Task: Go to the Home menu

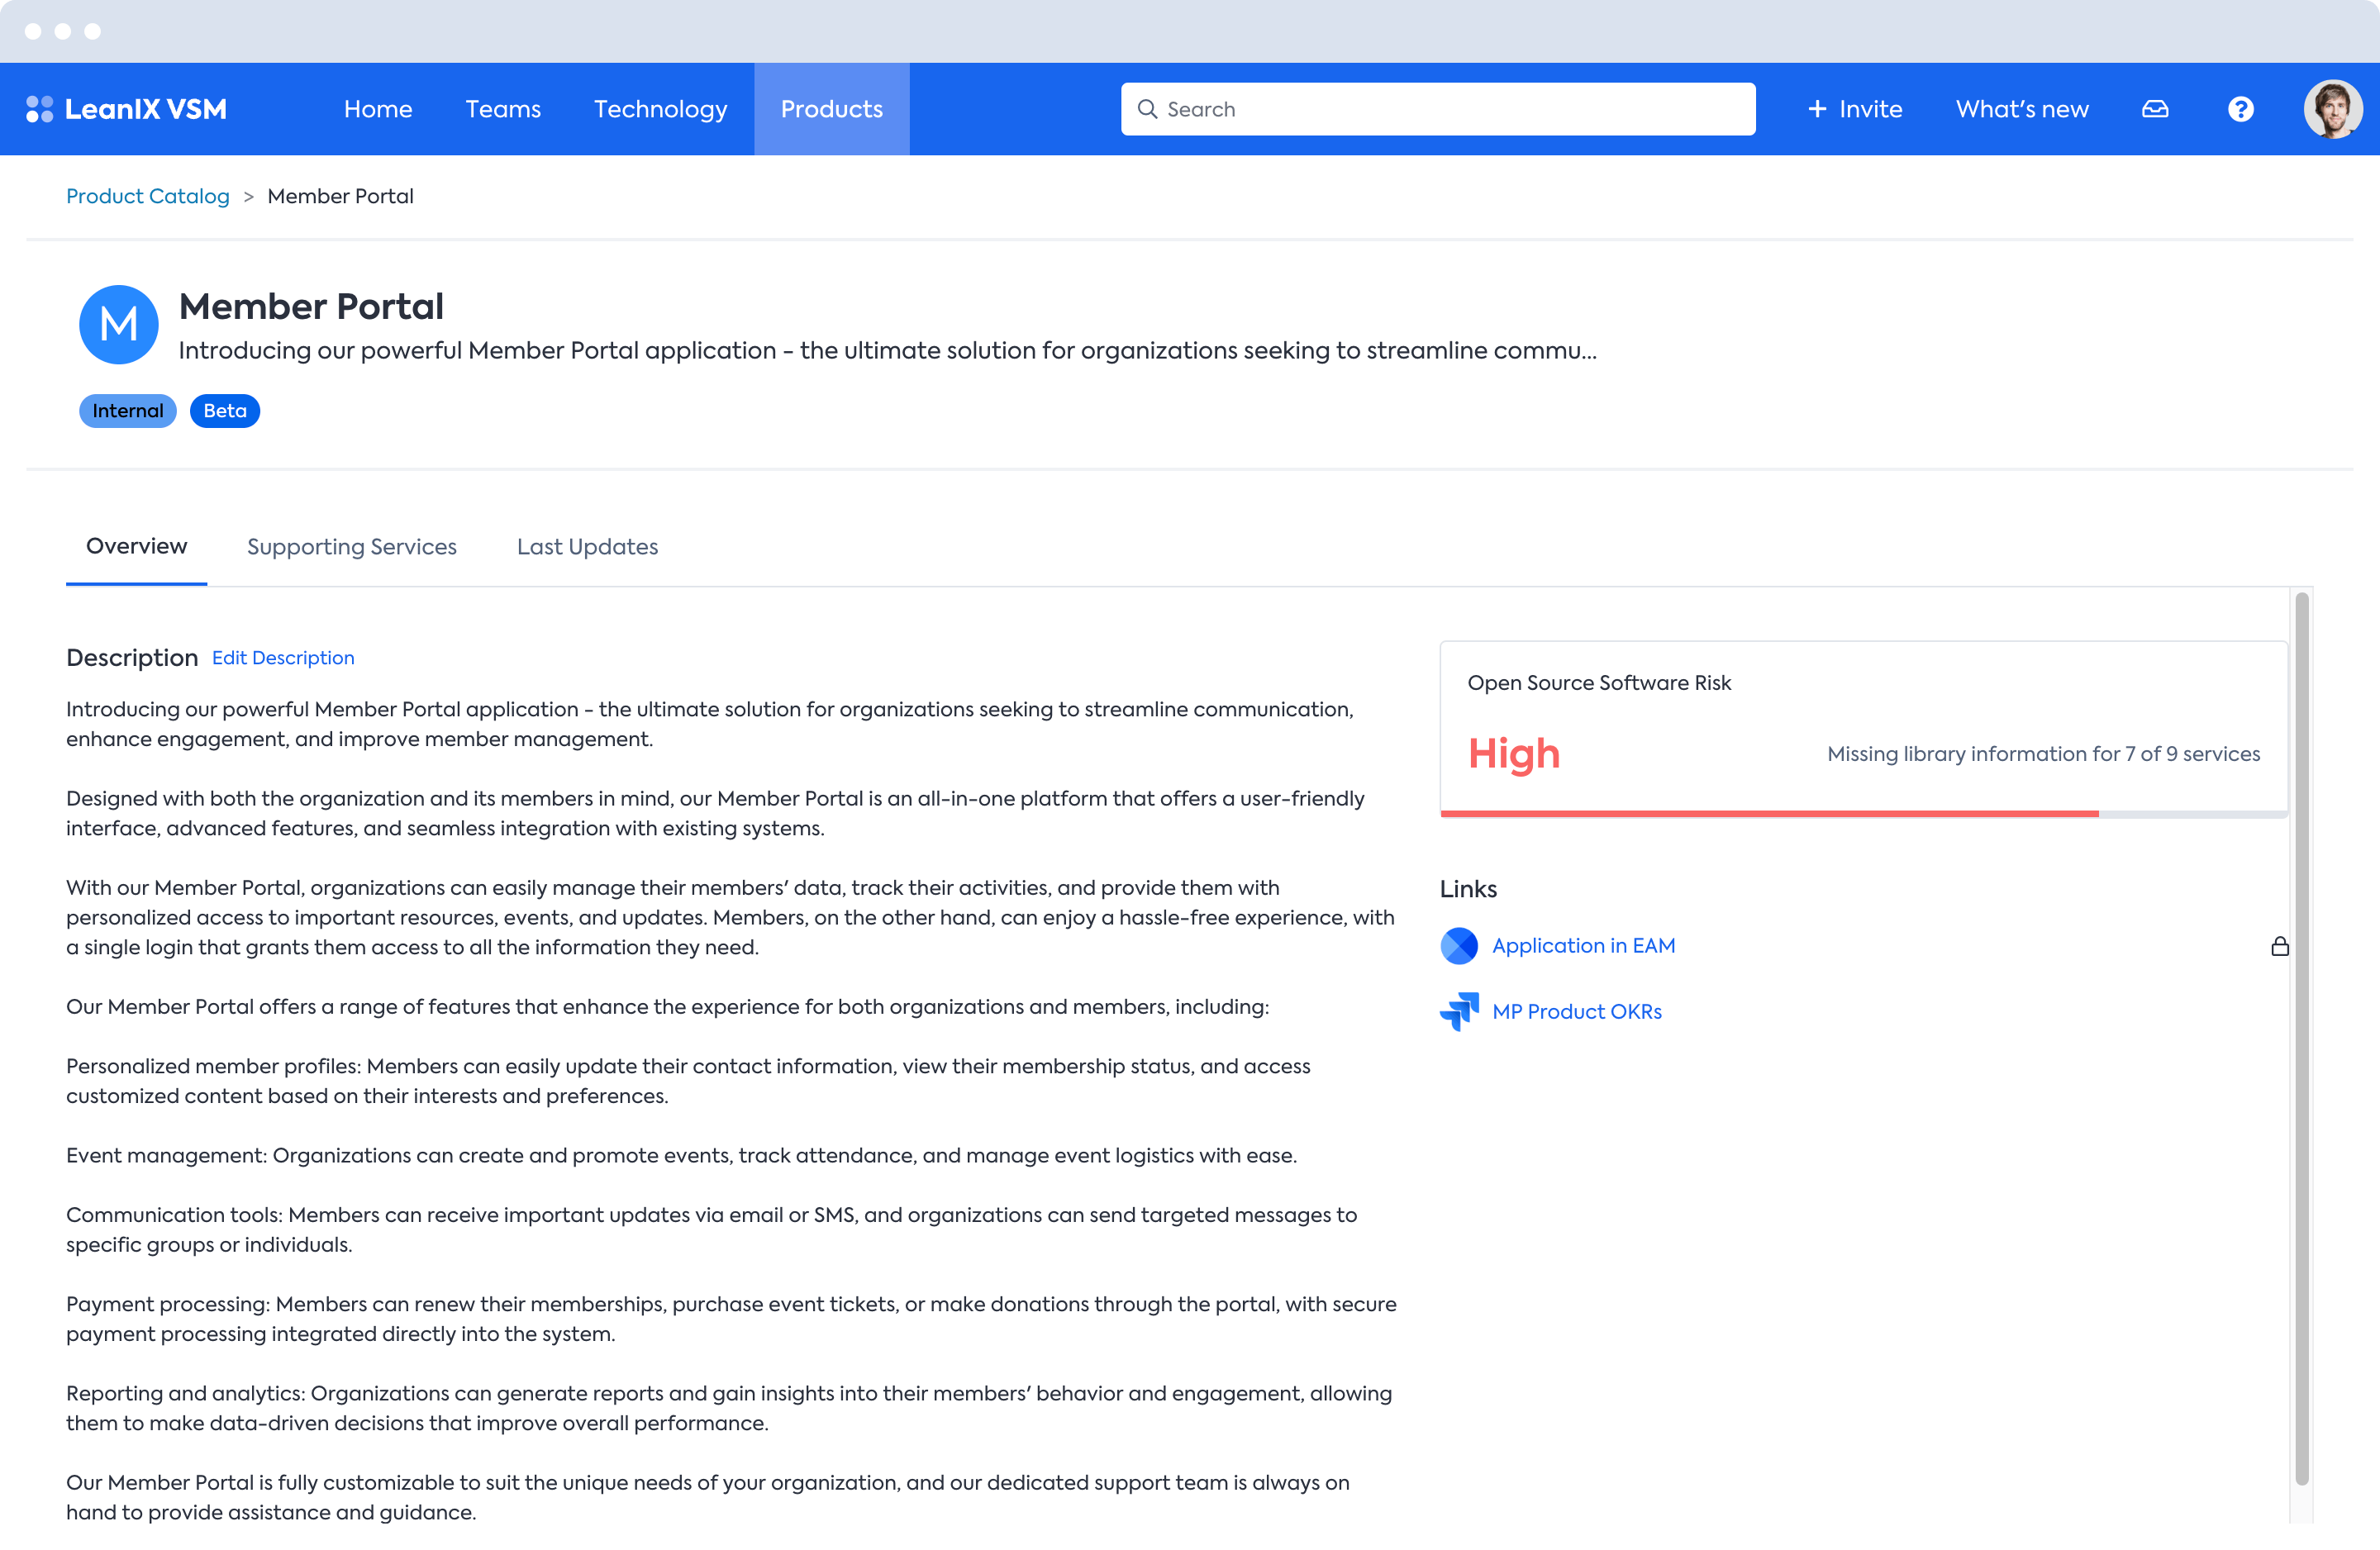Action: [378, 109]
